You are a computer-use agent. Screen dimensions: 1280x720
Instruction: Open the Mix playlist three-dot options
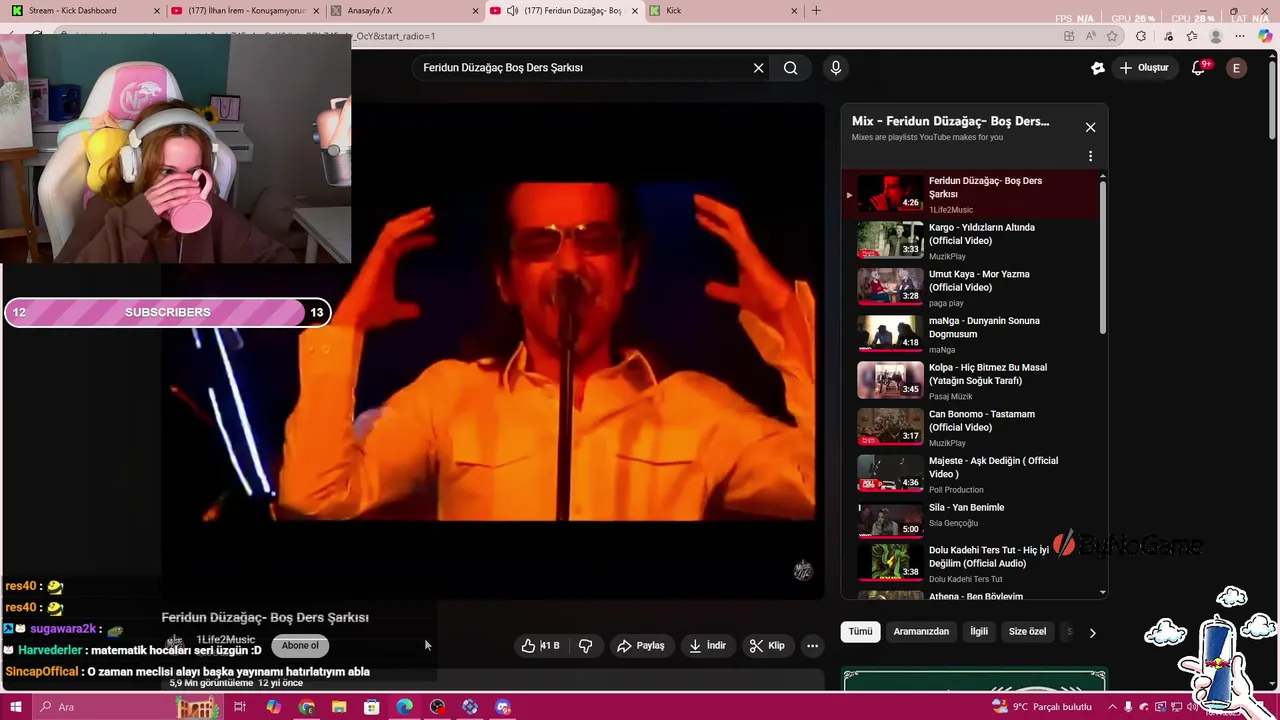click(1090, 156)
